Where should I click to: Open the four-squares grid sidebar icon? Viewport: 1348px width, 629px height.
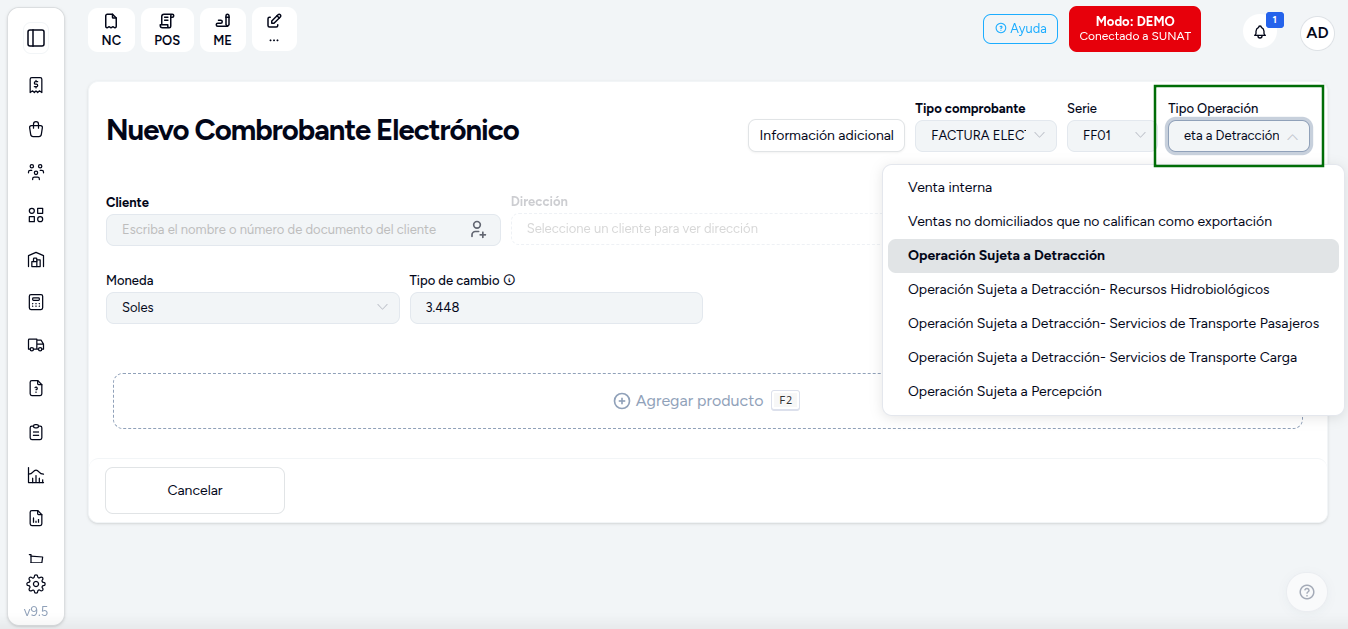(x=36, y=215)
